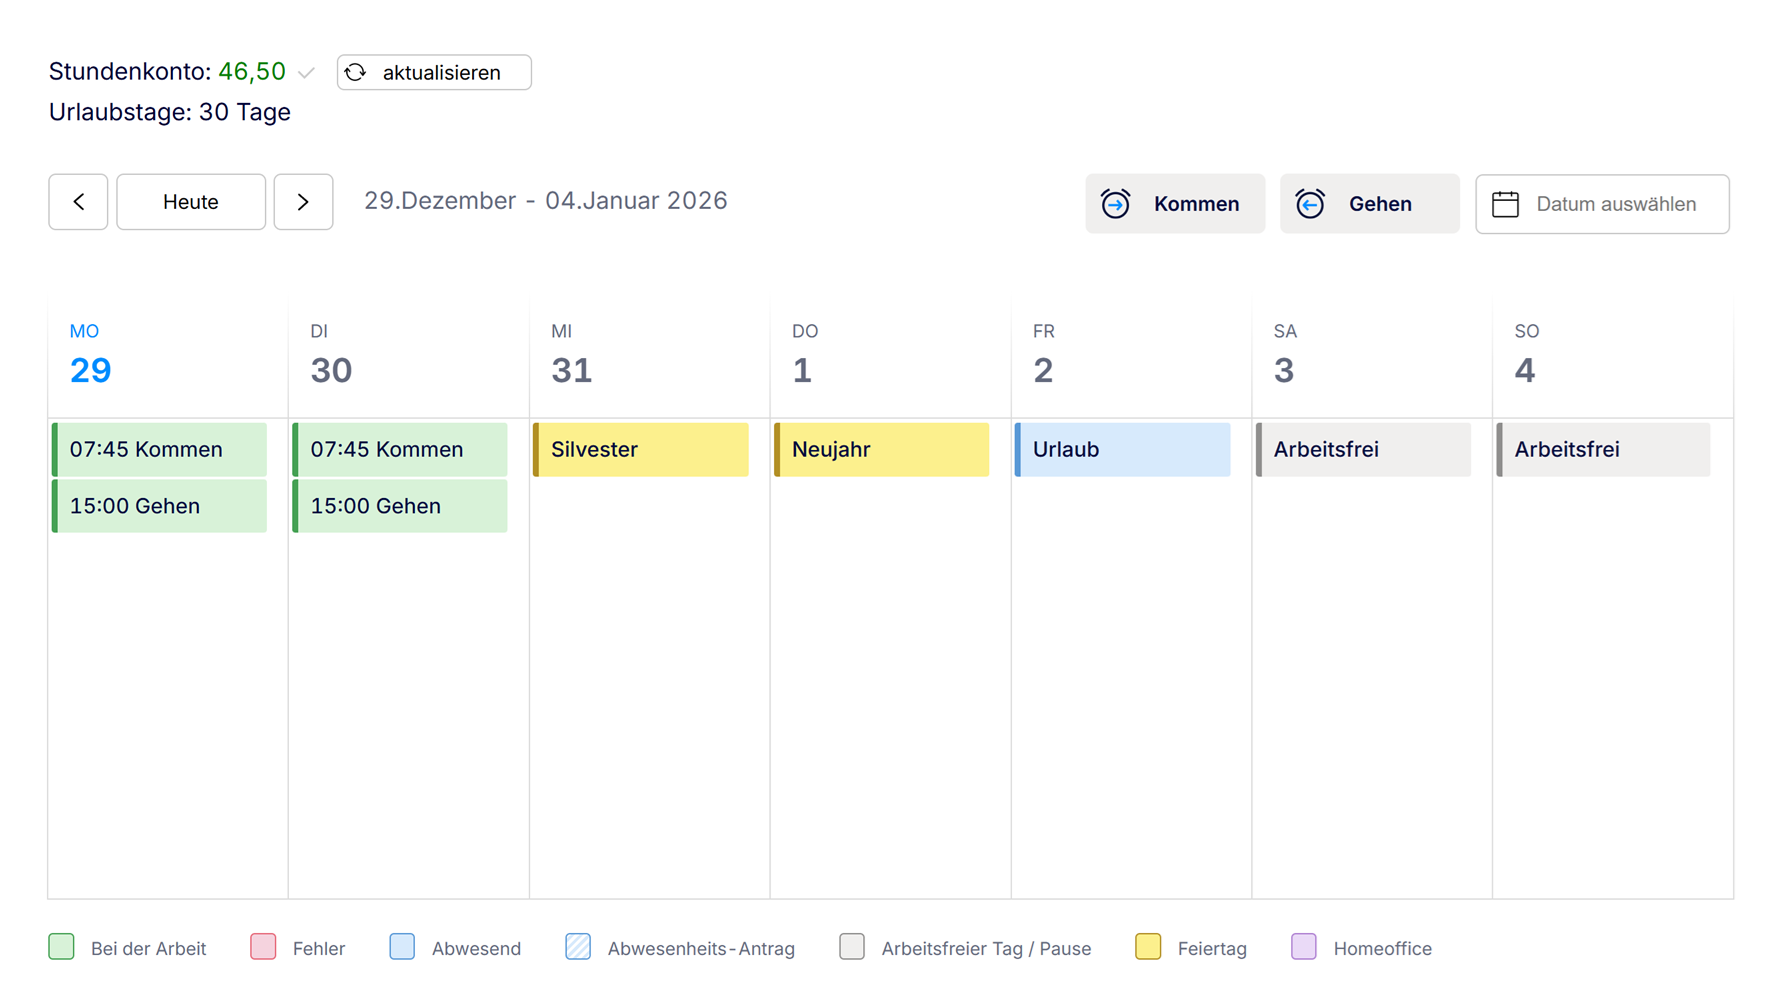Click the Heute button
The image size is (1784, 1003).
pyautogui.click(x=190, y=201)
